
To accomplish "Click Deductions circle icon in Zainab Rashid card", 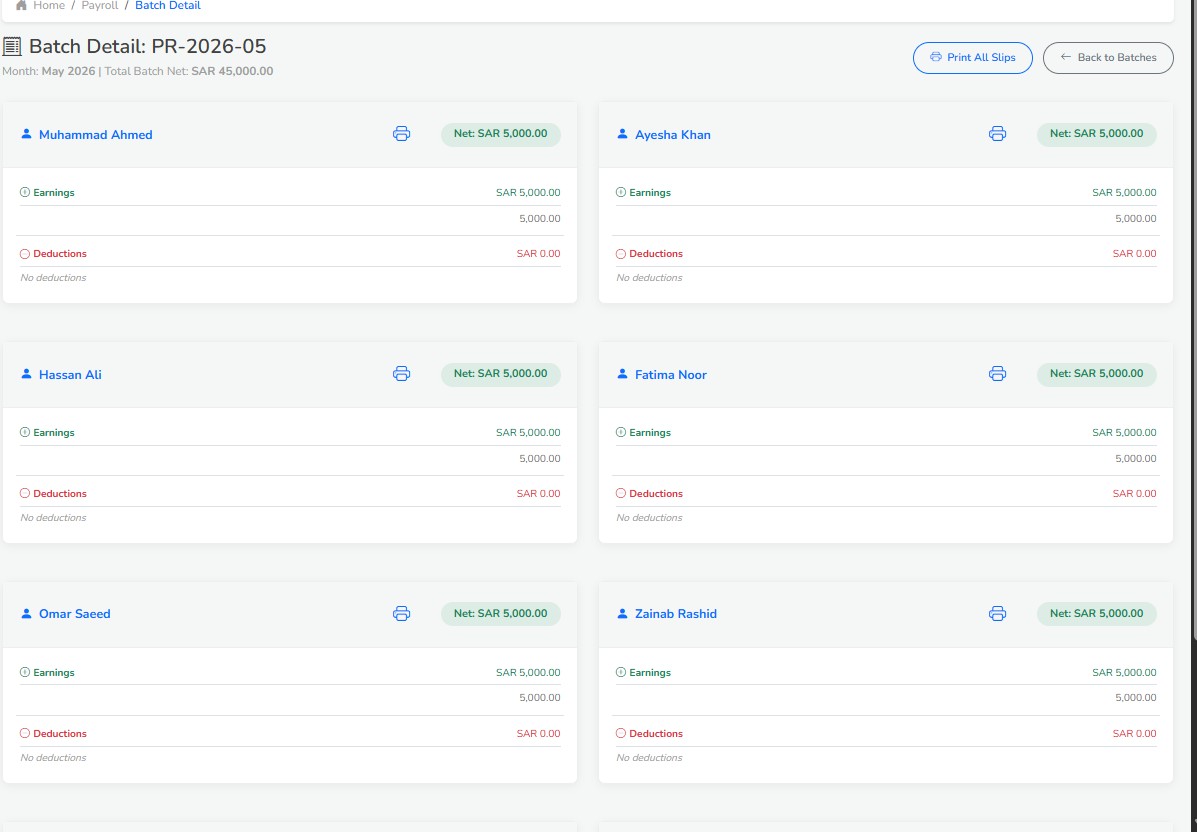I will [x=621, y=734].
